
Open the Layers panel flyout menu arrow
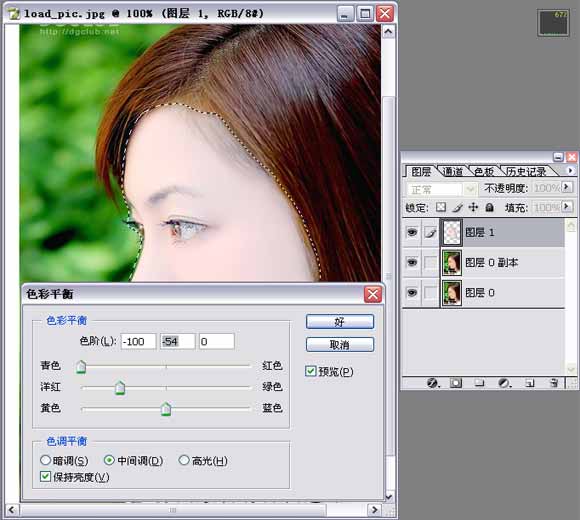[x=570, y=170]
